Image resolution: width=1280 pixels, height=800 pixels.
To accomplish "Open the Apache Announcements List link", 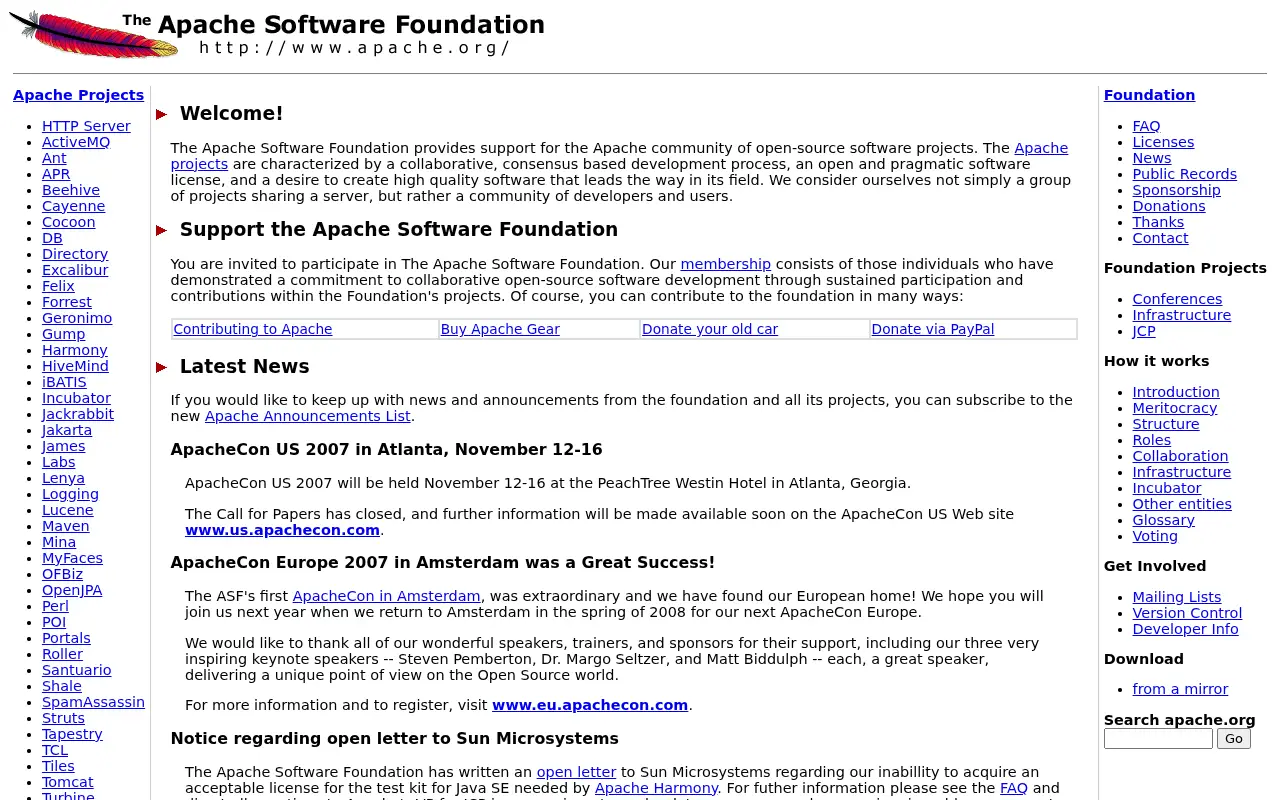I will click(x=308, y=416).
